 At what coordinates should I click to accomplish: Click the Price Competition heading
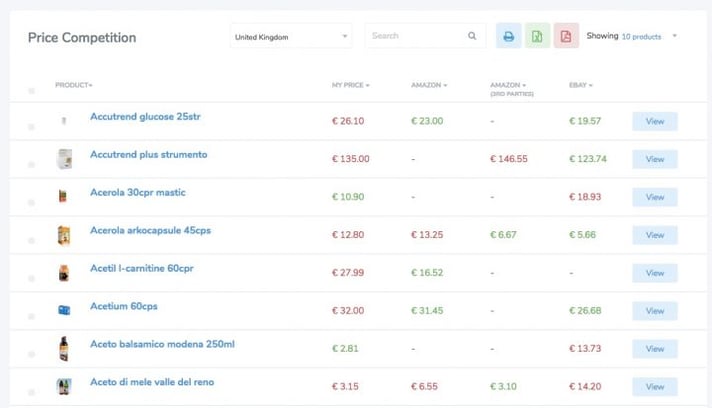point(82,38)
